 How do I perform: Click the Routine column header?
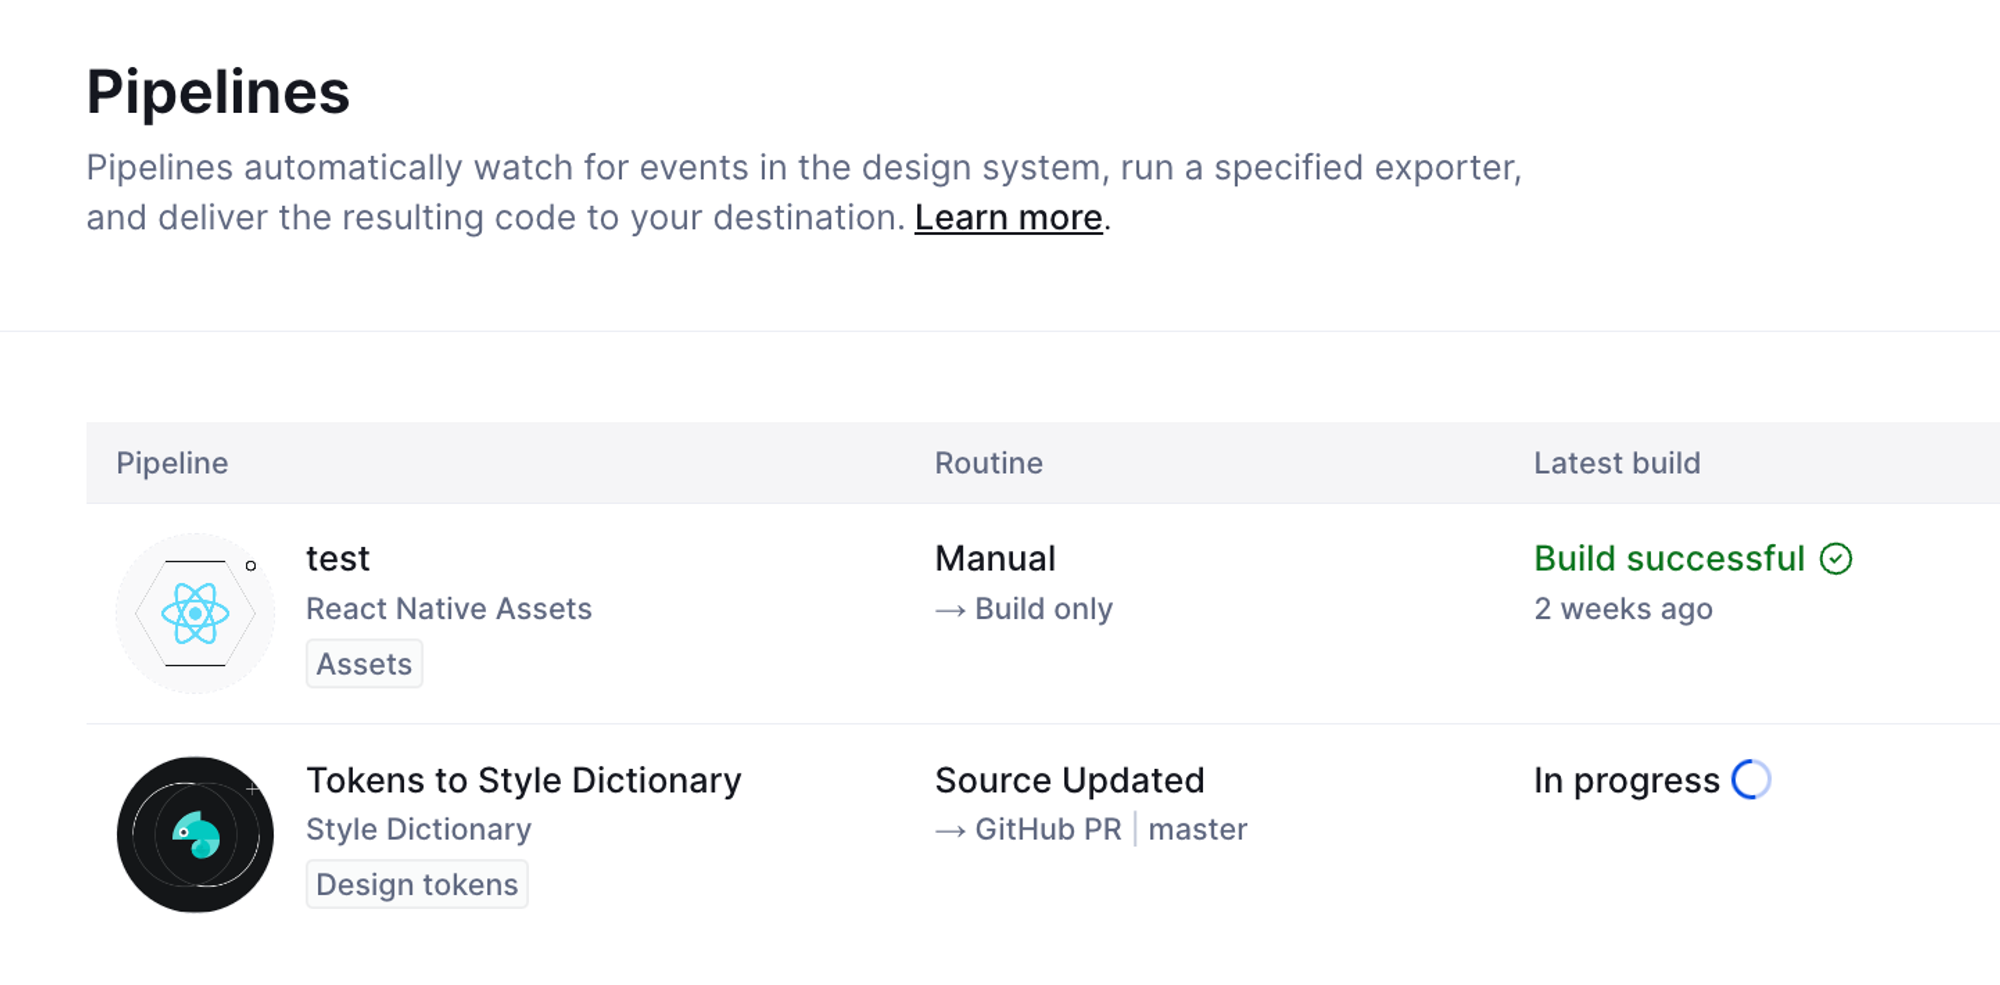click(988, 463)
